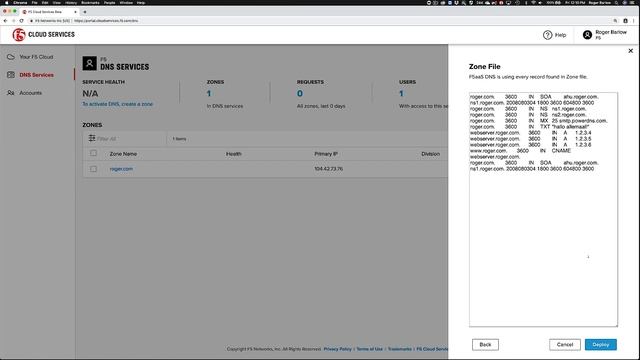The height and width of the screenshot is (360, 640).
Task: Open Help from the question mark icon
Action: (547, 35)
